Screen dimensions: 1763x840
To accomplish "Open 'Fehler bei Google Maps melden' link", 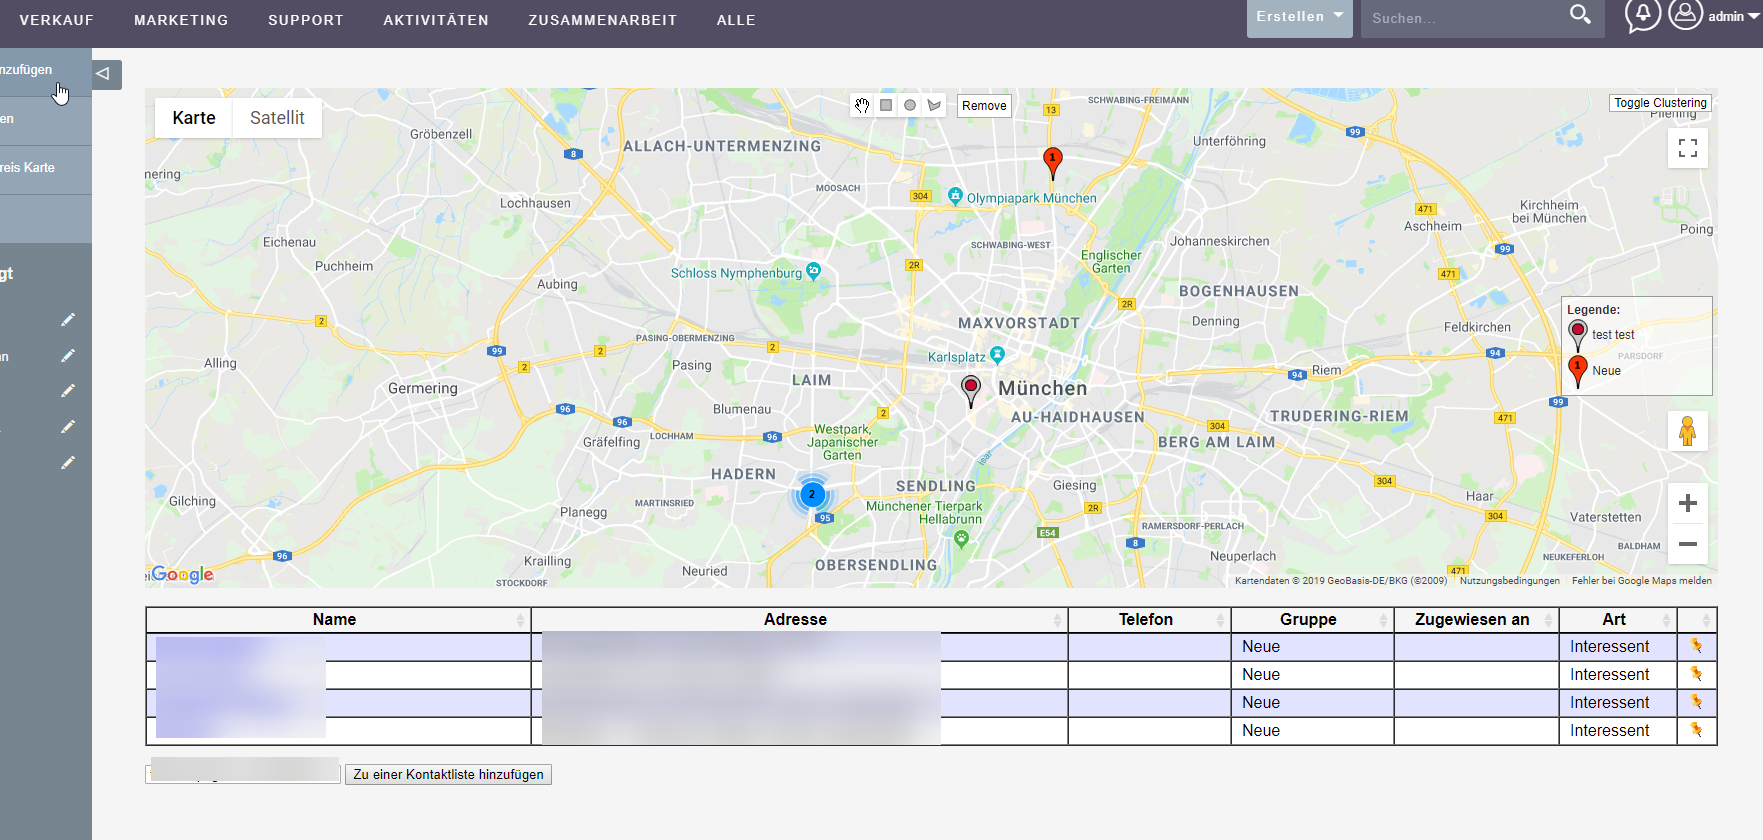I will 1641,581.
